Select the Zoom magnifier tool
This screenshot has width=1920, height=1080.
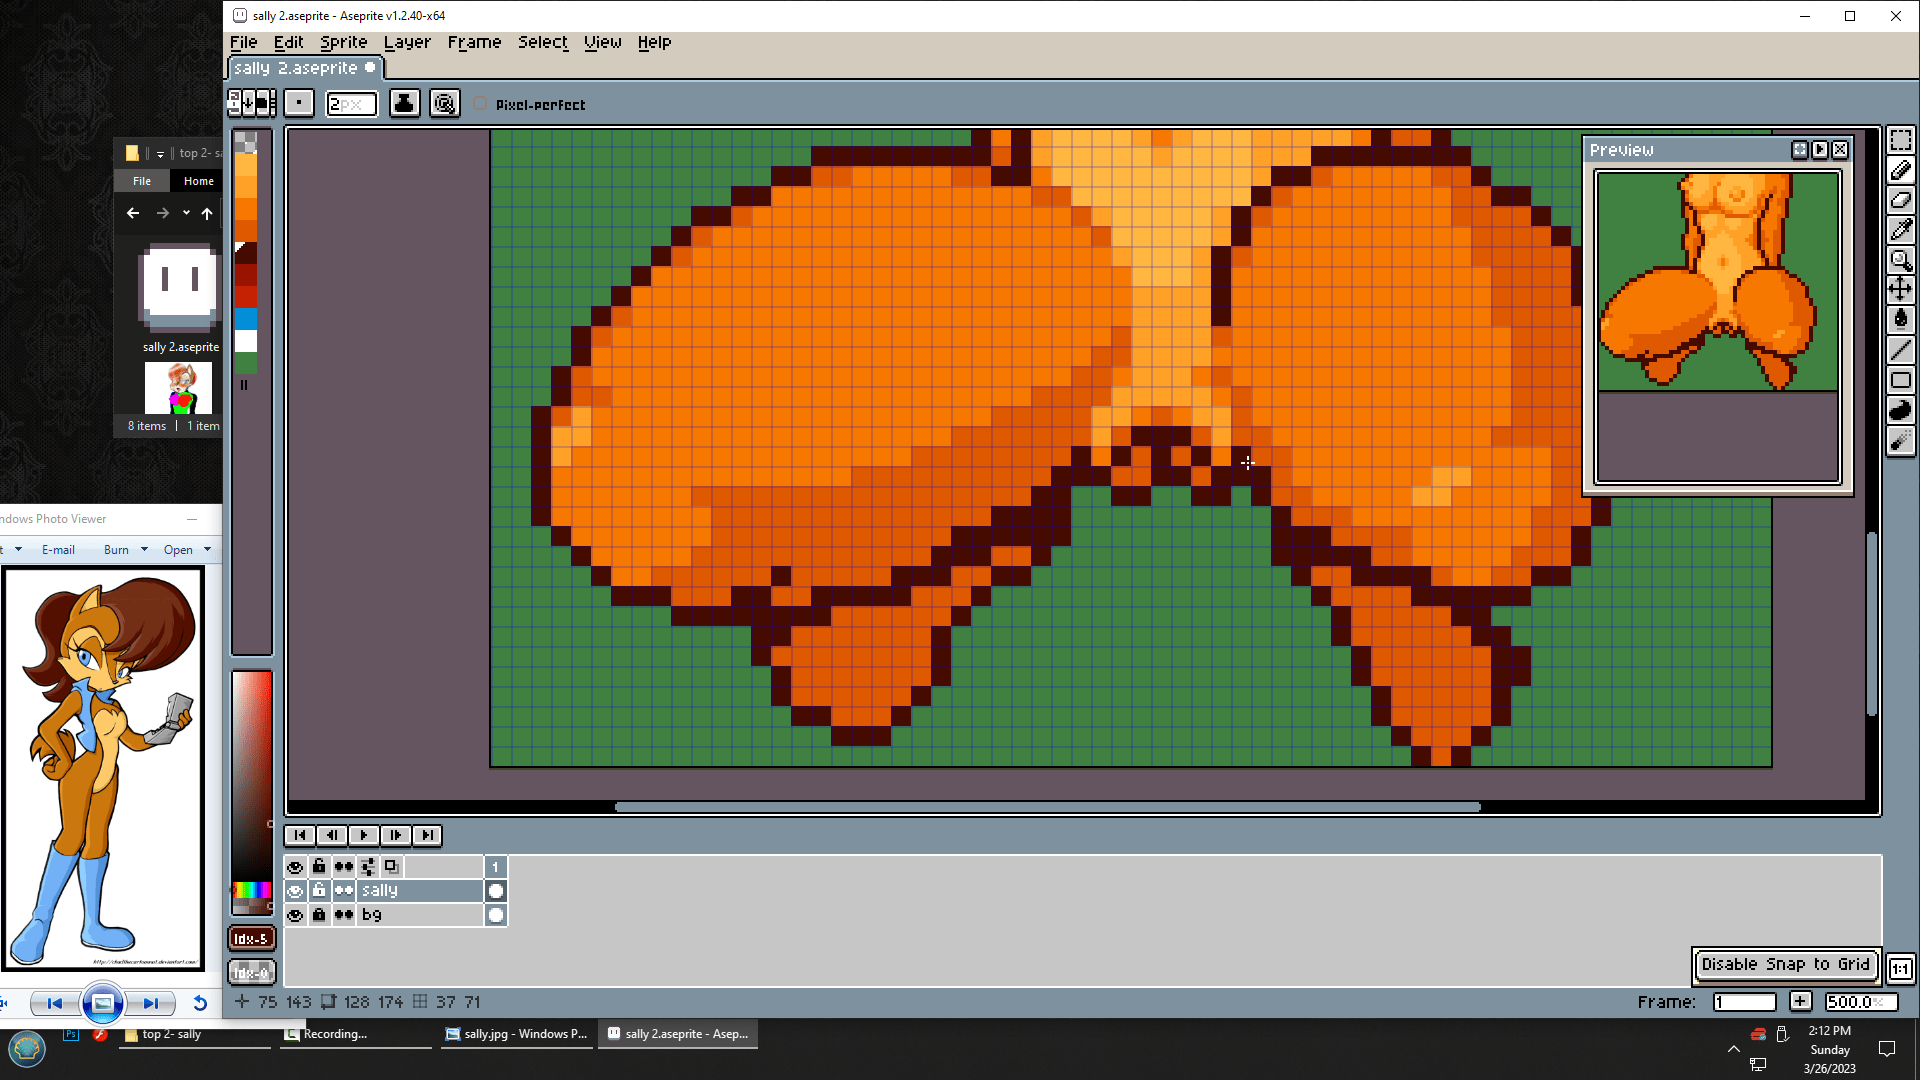[1900, 260]
